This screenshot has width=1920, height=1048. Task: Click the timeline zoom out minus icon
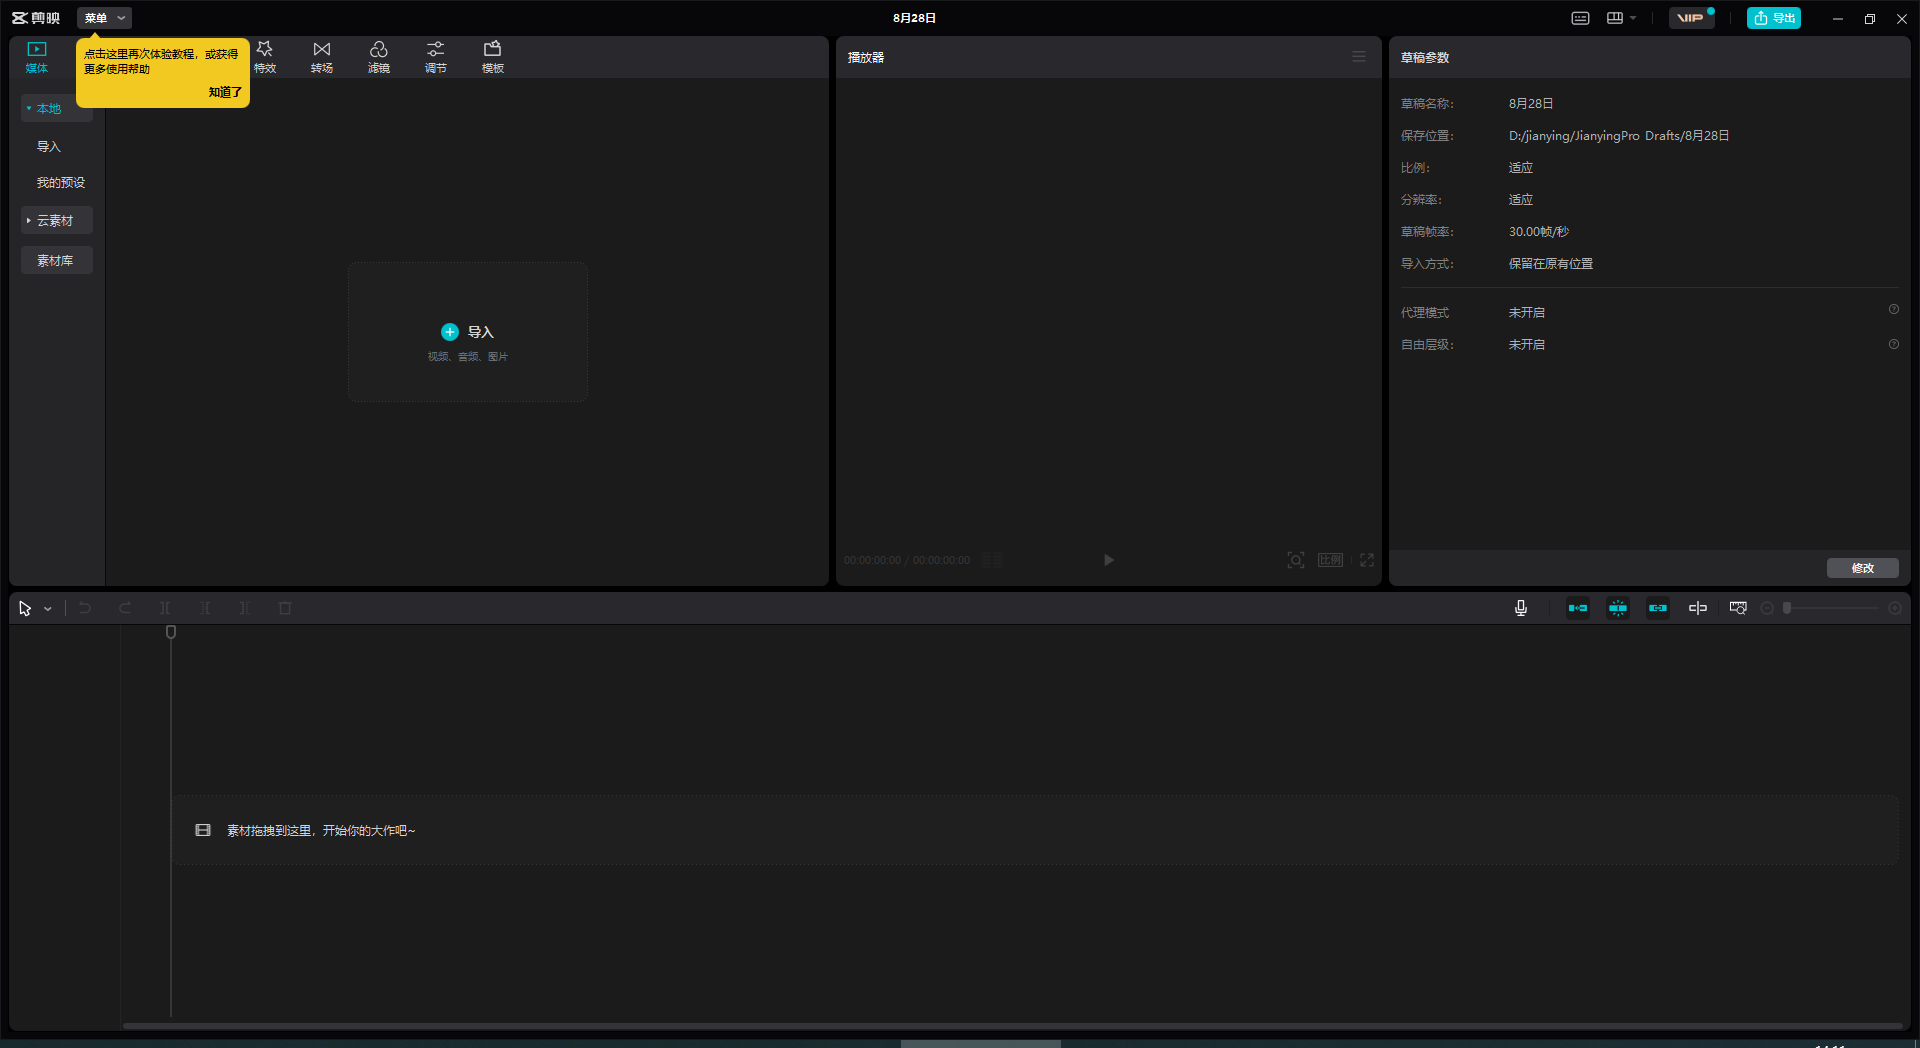1767,608
